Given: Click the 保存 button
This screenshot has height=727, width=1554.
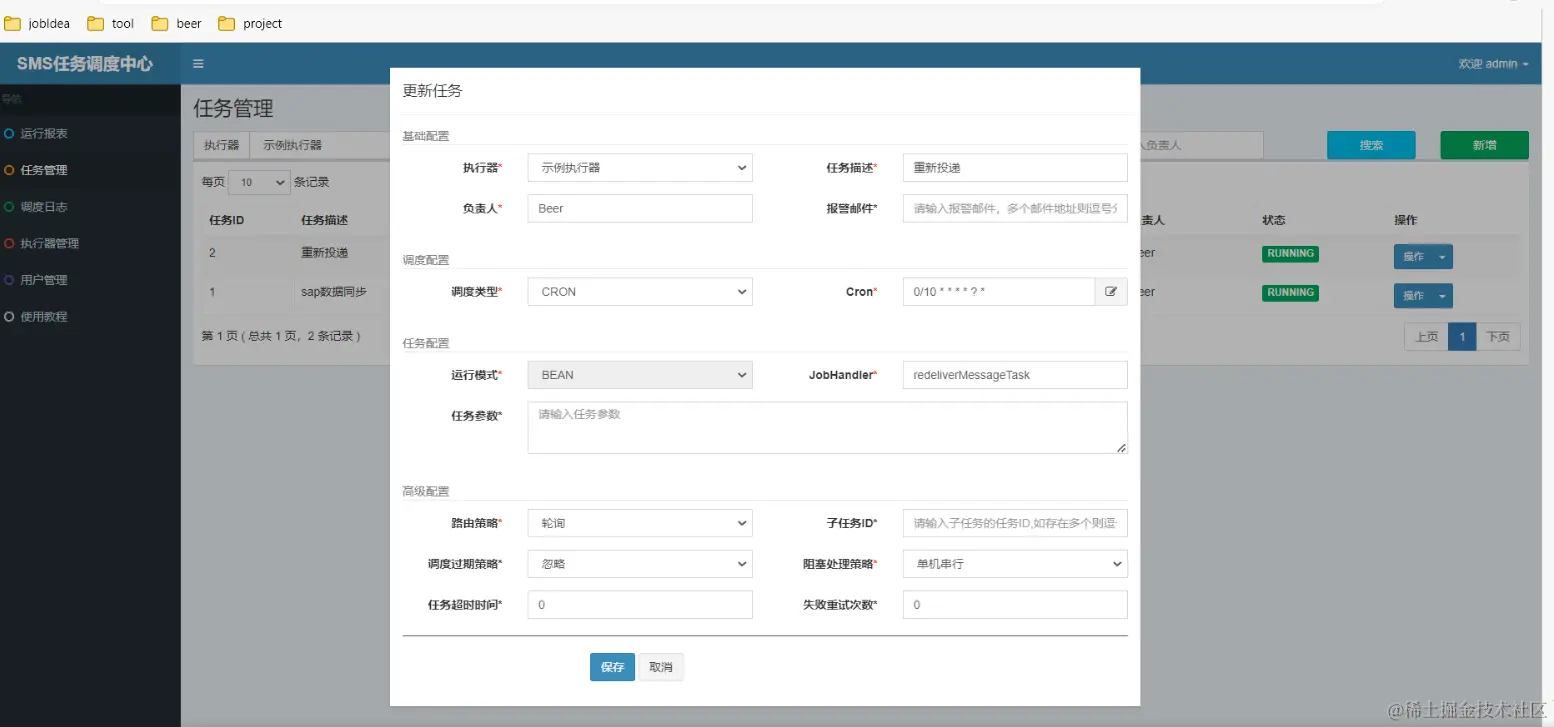Looking at the screenshot, I should pyautogui.click(x=612, y=667).
